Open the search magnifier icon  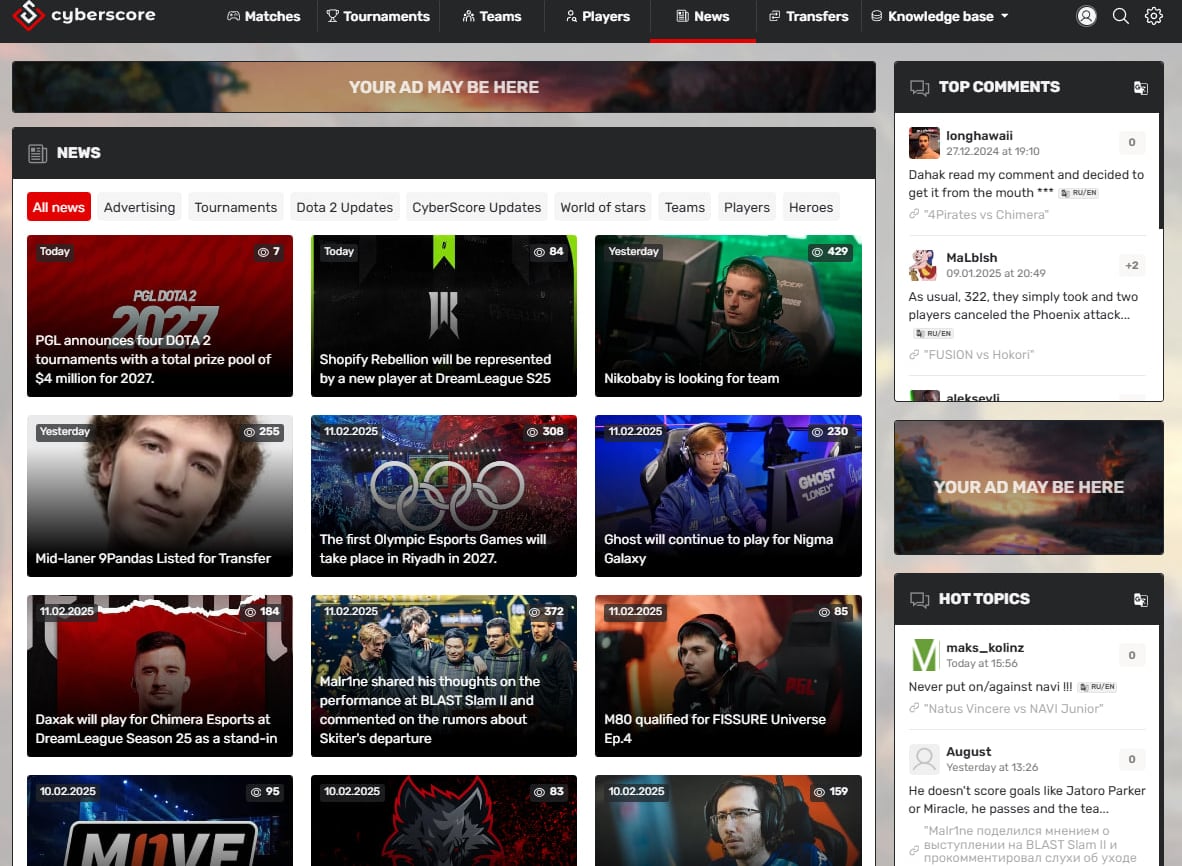(x=1121, y=16)
